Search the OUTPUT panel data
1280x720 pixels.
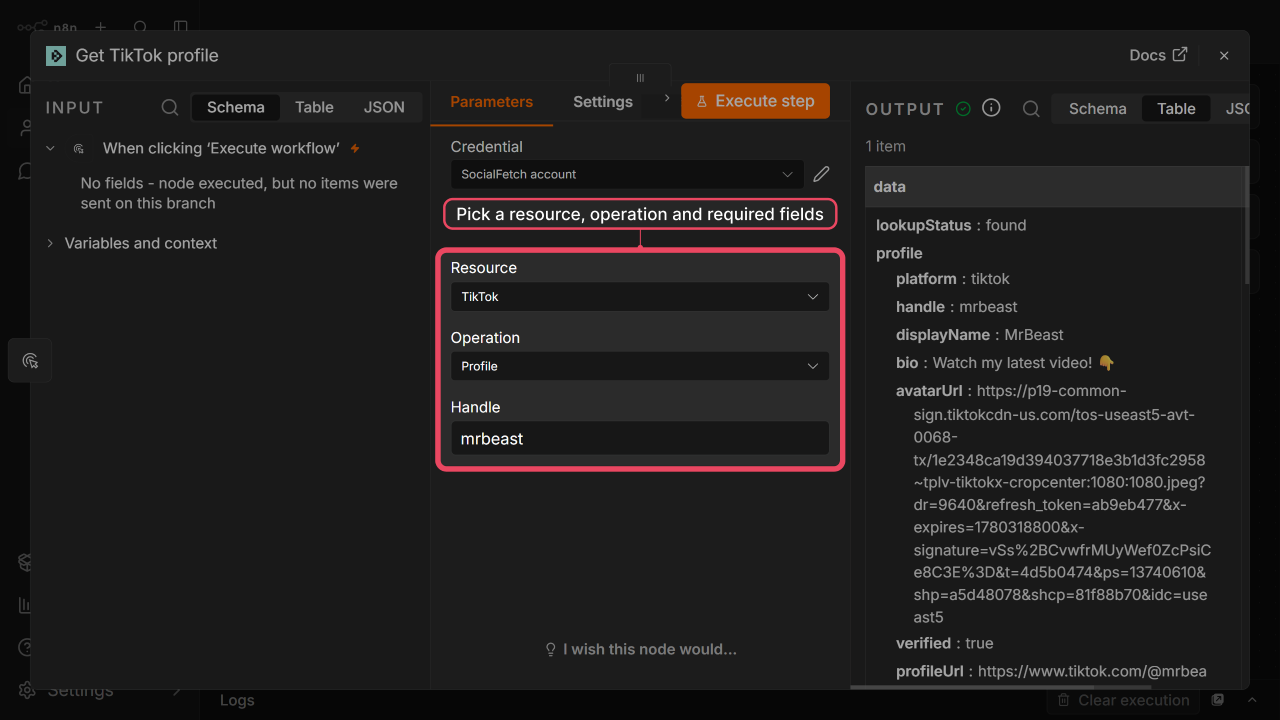(x=1031, y=108)
